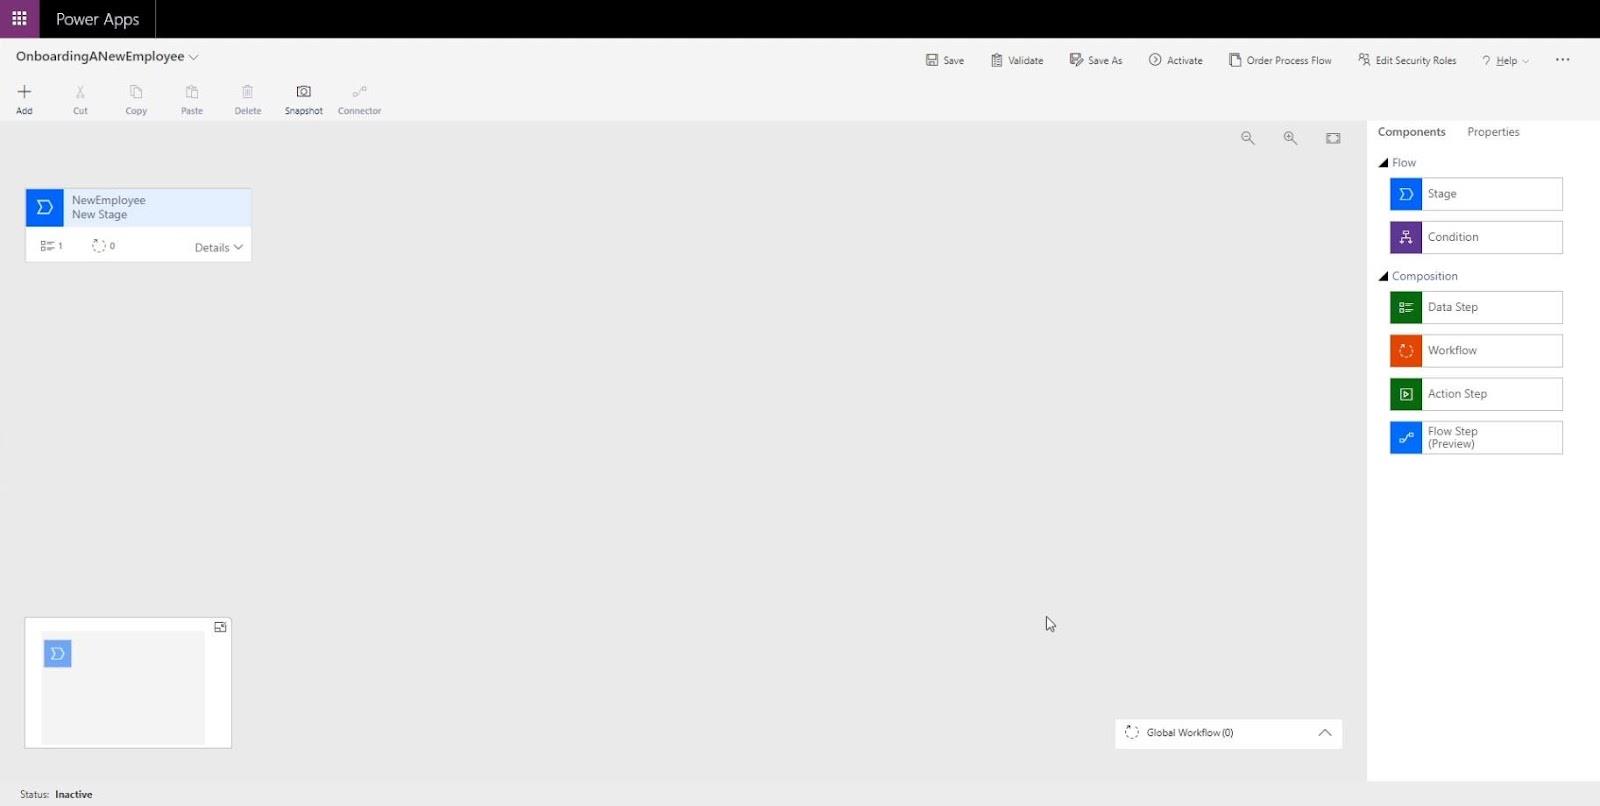Click the Activate button
Screen dimensions: 1600x806
click(1176, 60)
